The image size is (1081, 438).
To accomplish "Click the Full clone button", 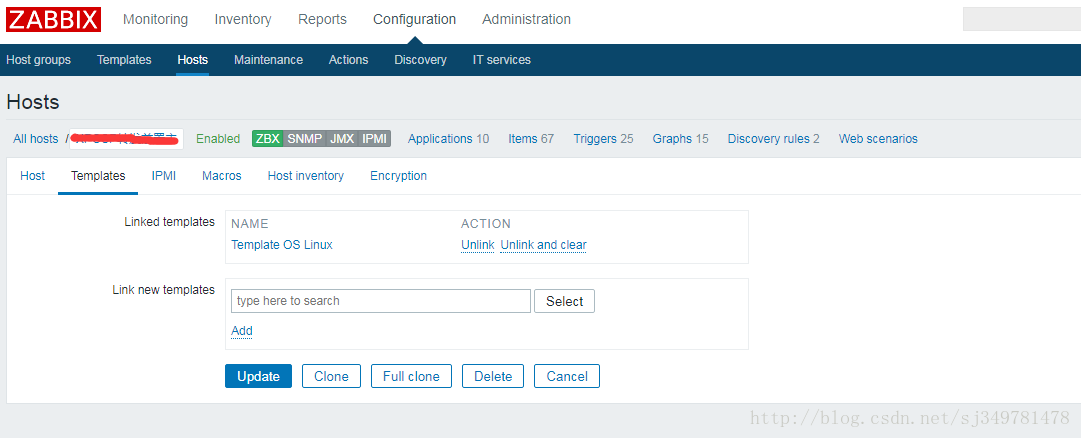I will coord(412,376).
